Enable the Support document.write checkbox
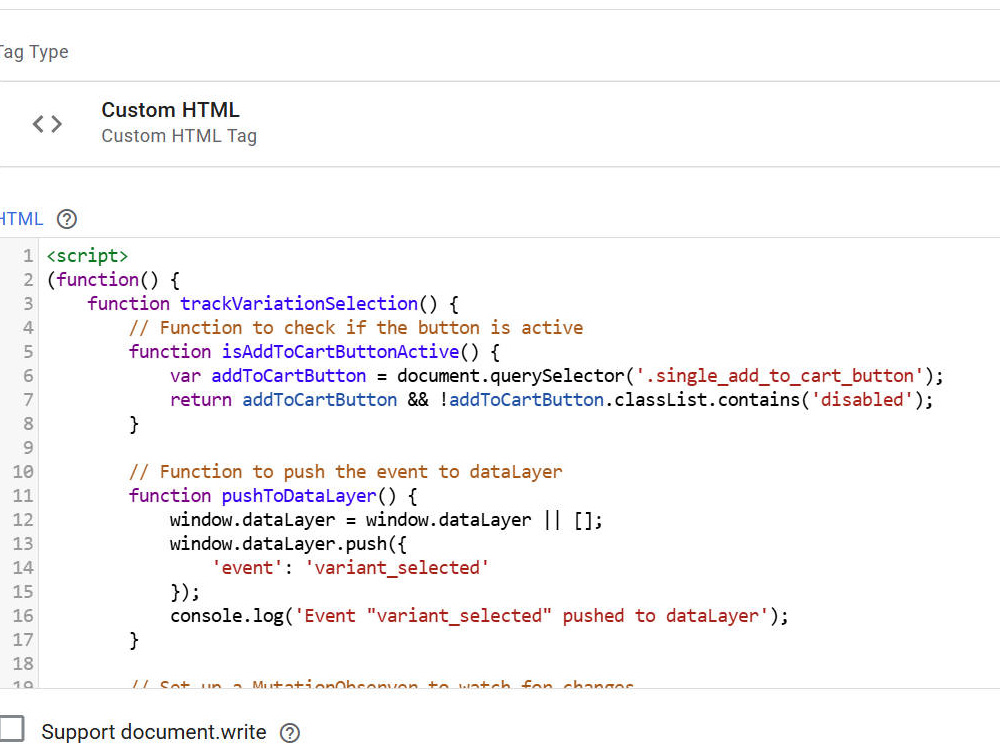The height and width of the screenshot is (750, 1000). click(11, 728)
